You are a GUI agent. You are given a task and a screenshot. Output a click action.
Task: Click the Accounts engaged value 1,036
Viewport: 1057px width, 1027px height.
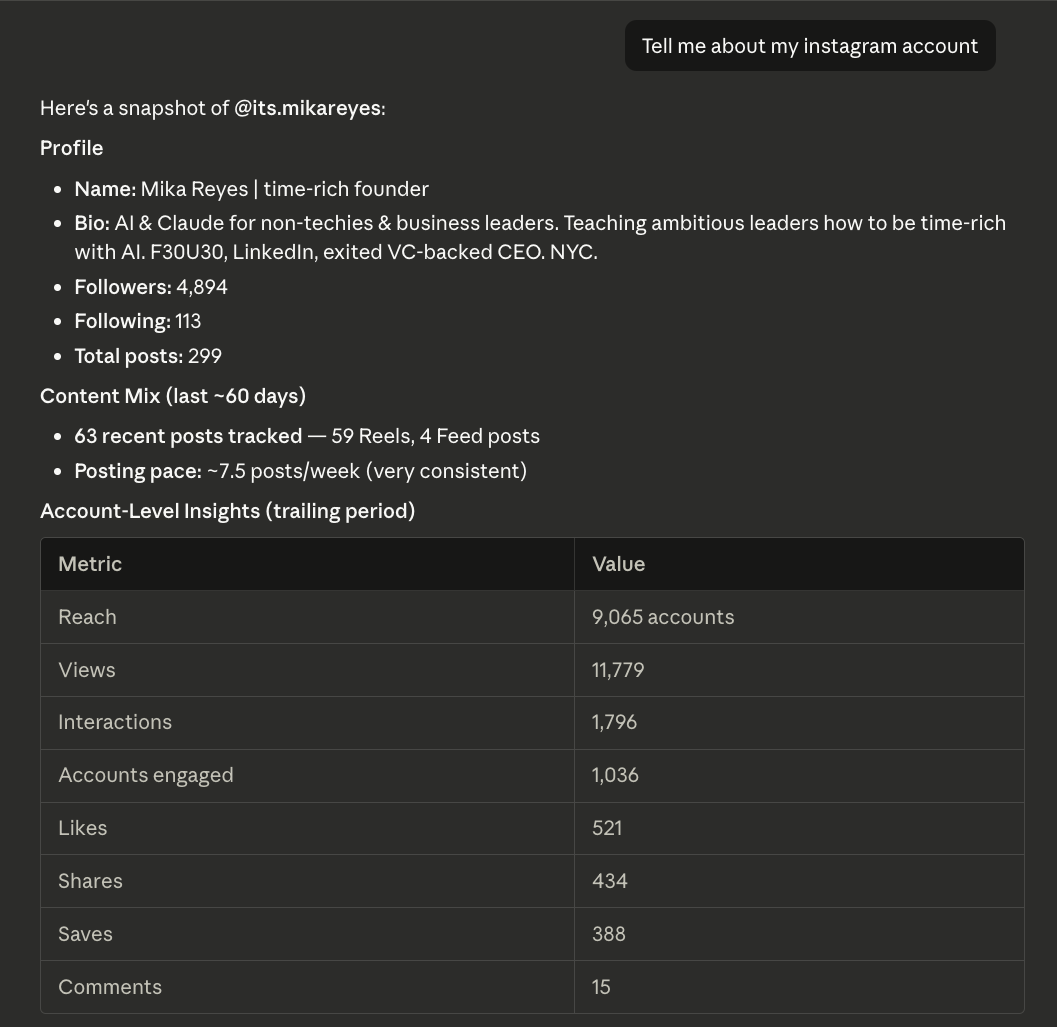click(x=615, y=775)
